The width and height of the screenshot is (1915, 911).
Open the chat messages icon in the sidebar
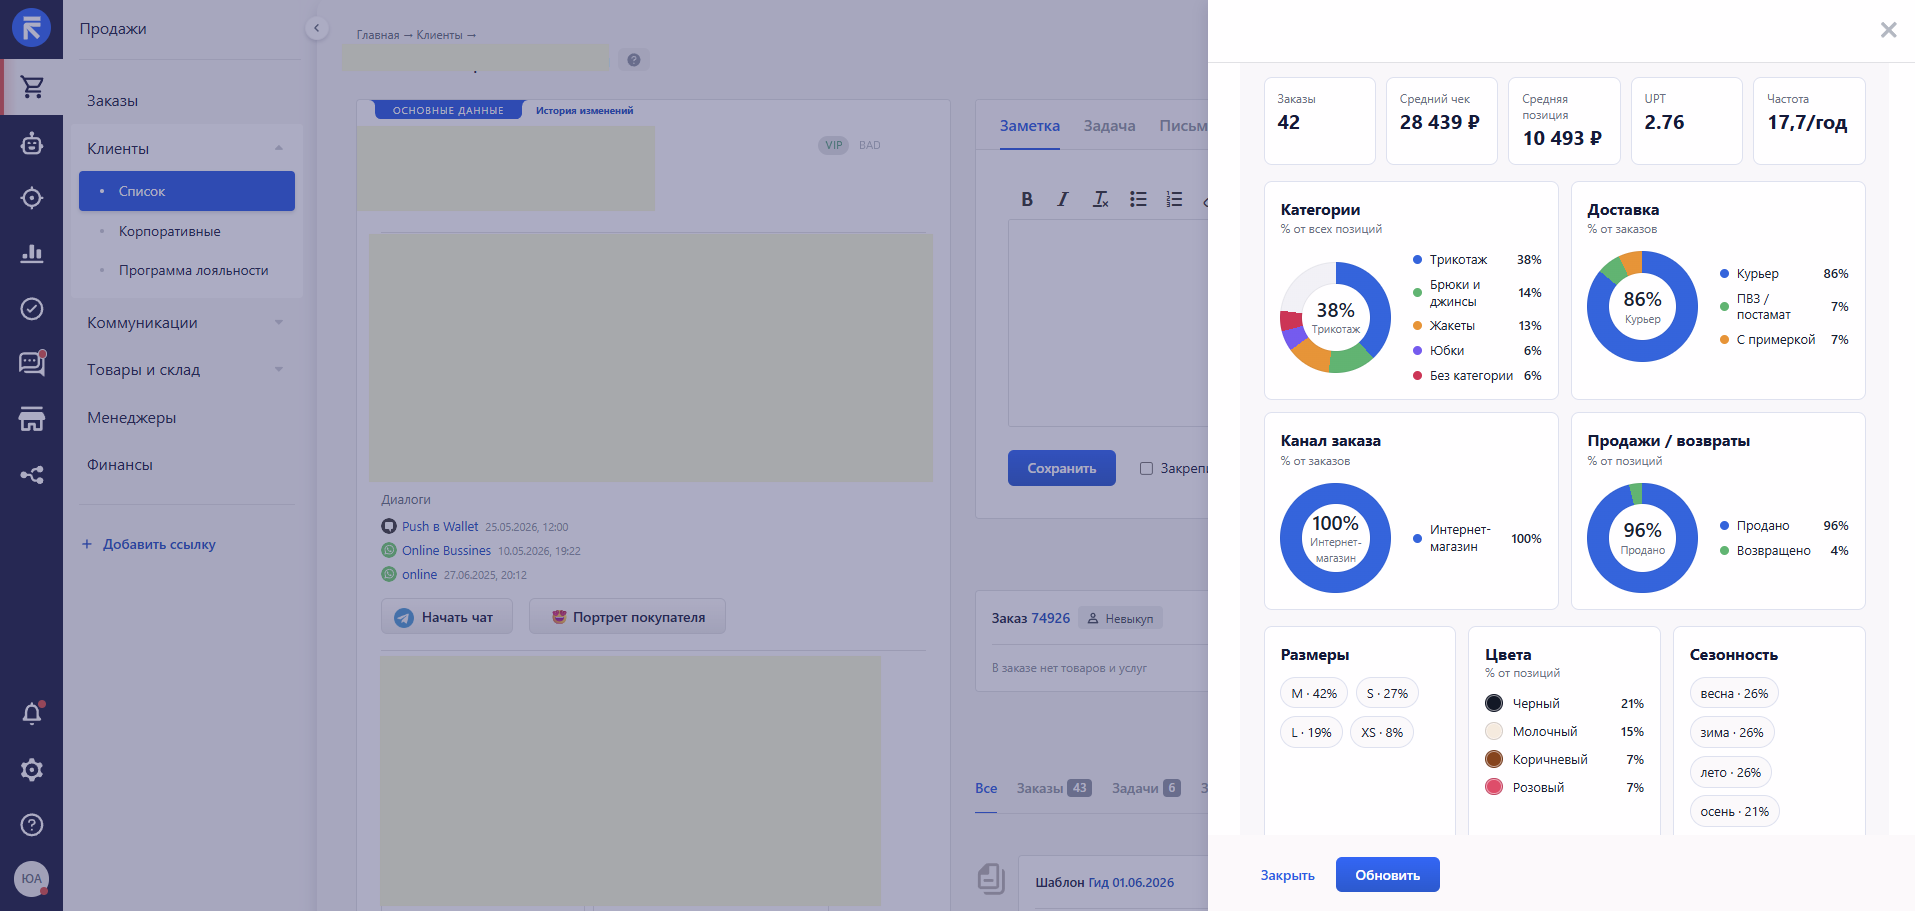pyautogui.click(x=32, y=363)
